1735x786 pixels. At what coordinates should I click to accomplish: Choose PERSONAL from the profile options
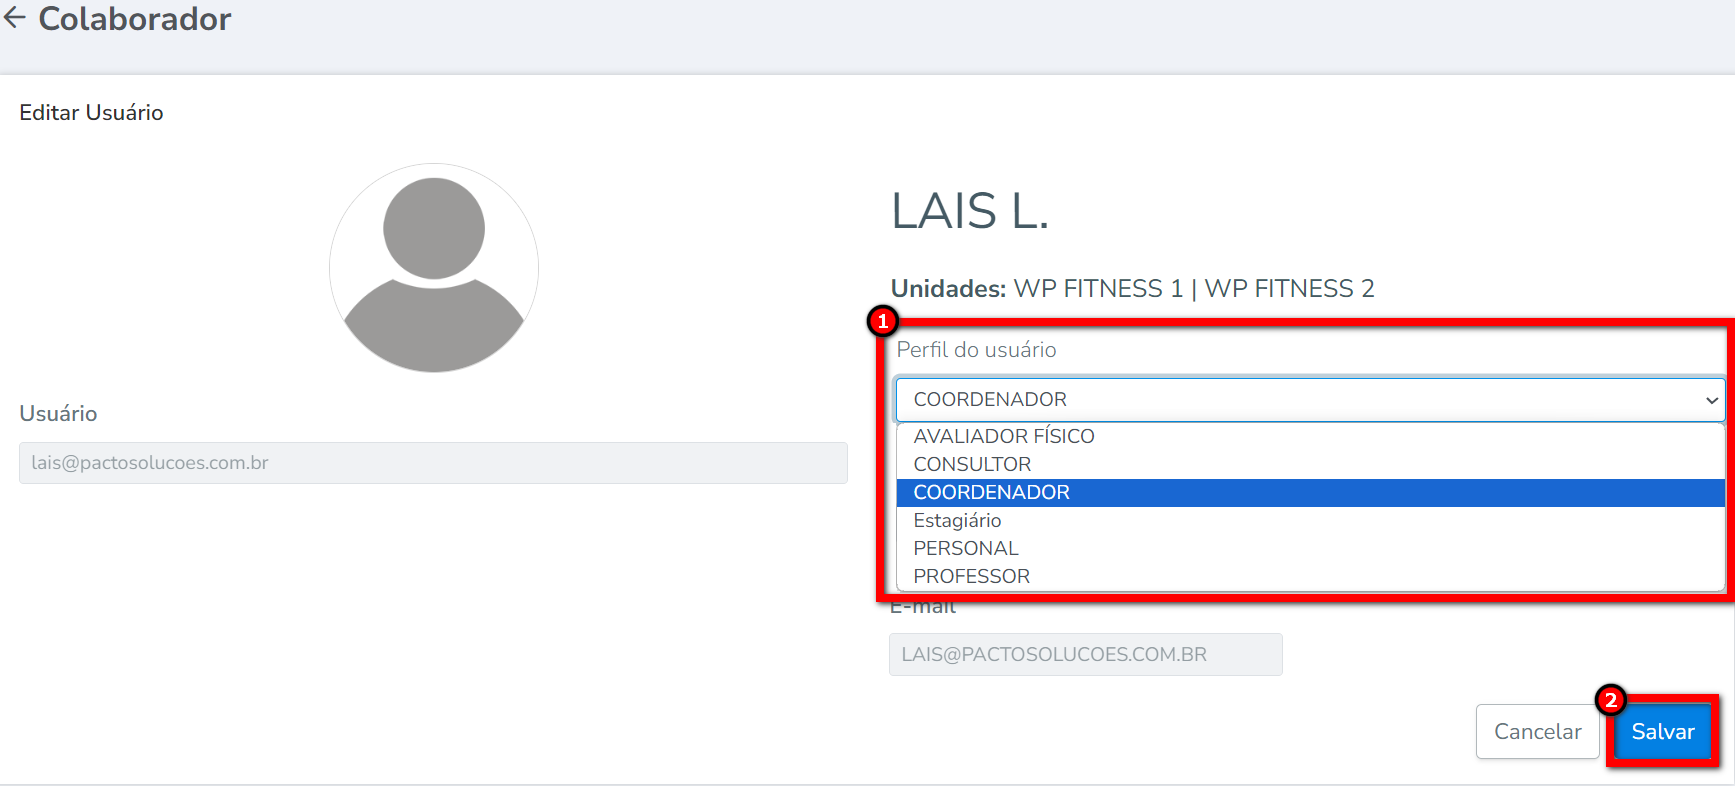point(965,548)
